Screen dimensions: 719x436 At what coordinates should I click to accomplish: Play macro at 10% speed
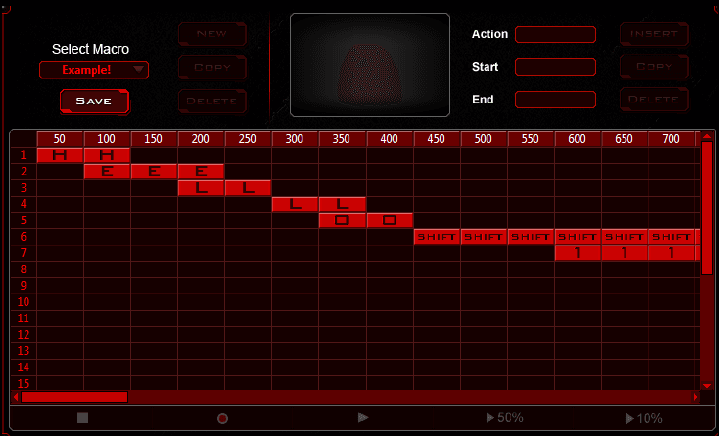coord(643,418)
